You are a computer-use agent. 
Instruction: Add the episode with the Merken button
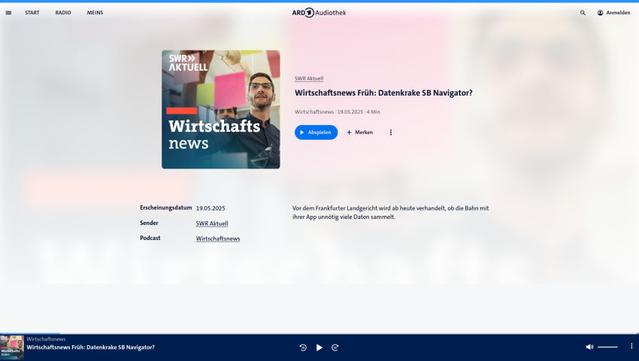point(360,132)
